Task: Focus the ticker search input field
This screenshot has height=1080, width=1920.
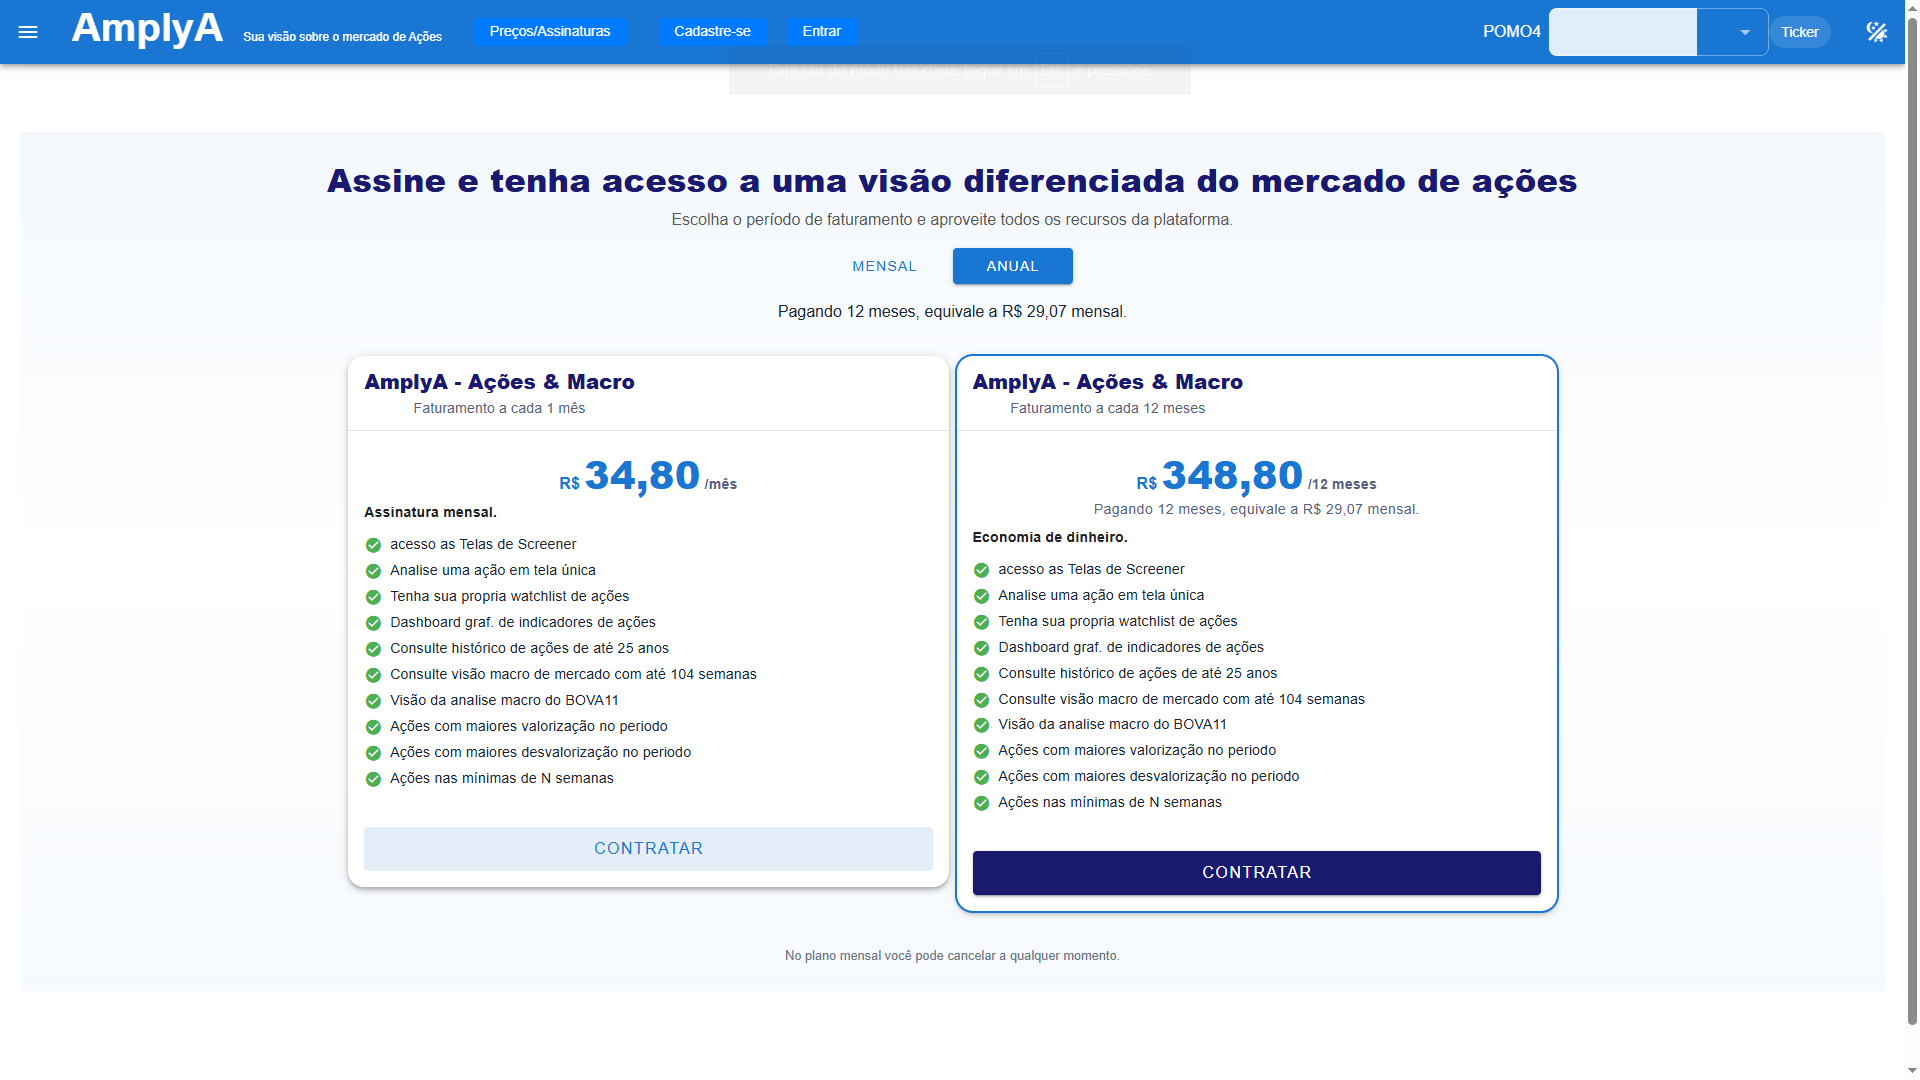Action: tap(1623, 32)
